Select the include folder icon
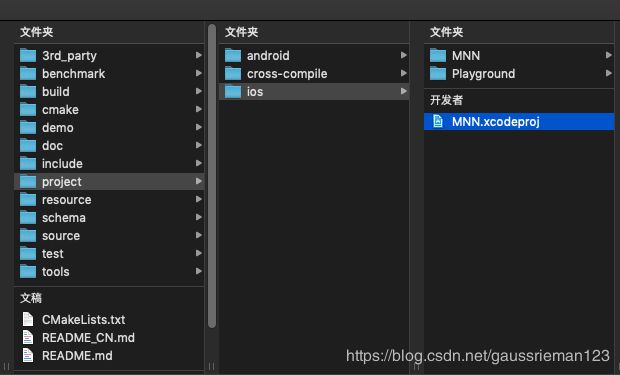This screenshot has height=375, width=620. tap(28, 163)
